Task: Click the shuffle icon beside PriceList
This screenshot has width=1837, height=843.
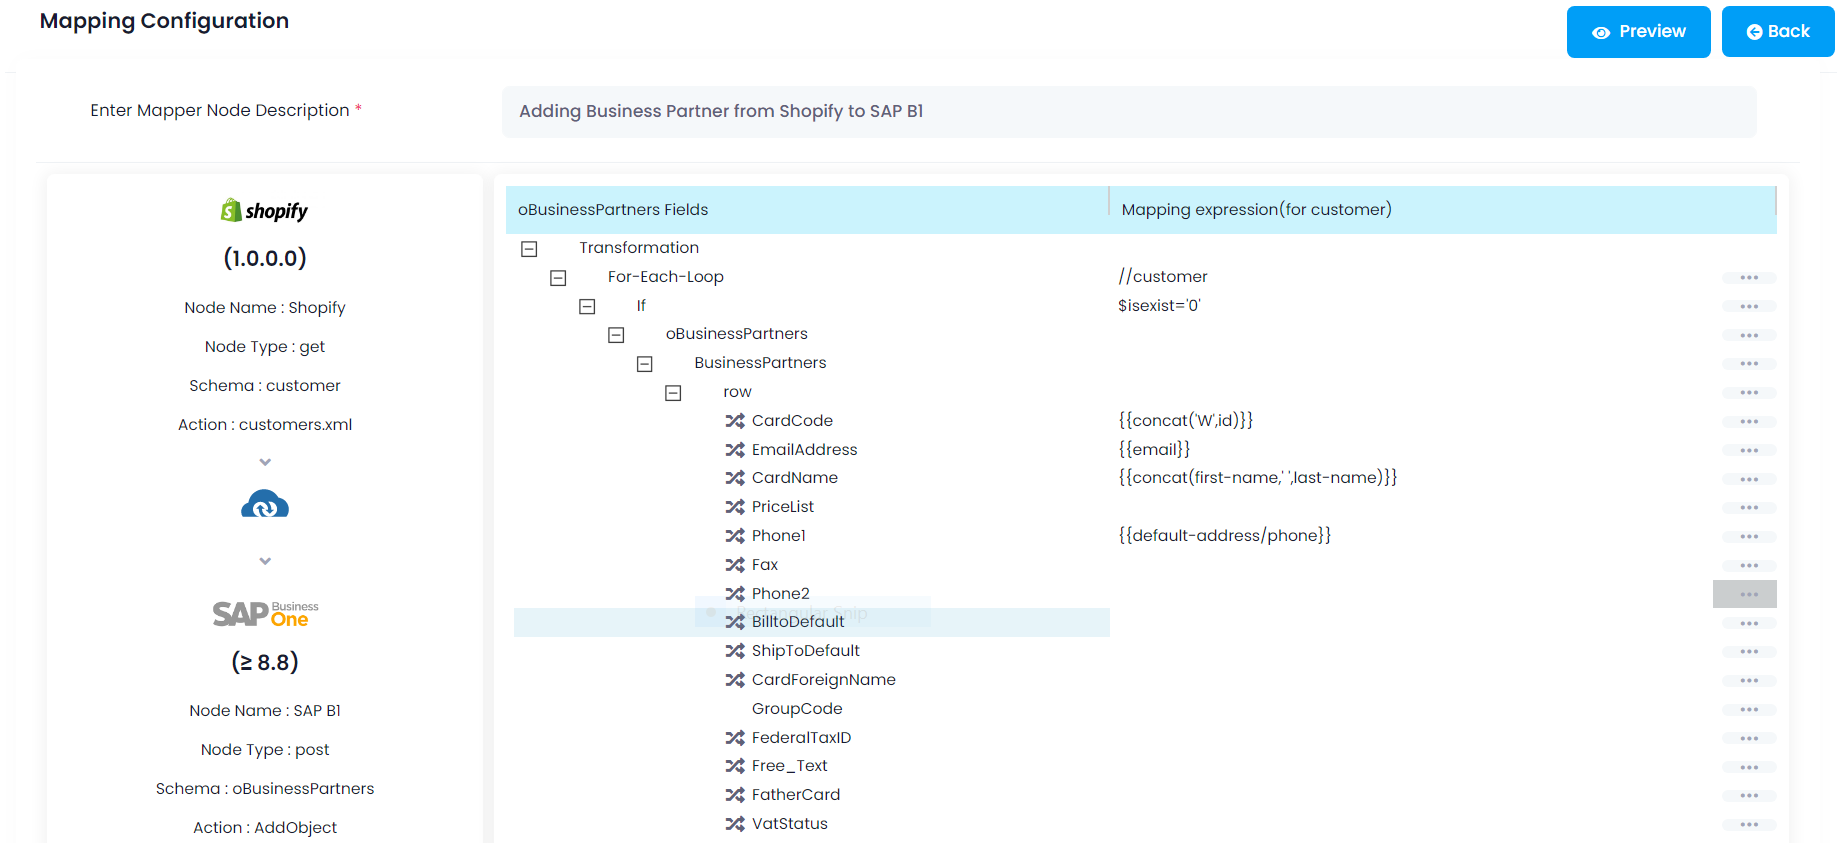Action: click(735, 507)
